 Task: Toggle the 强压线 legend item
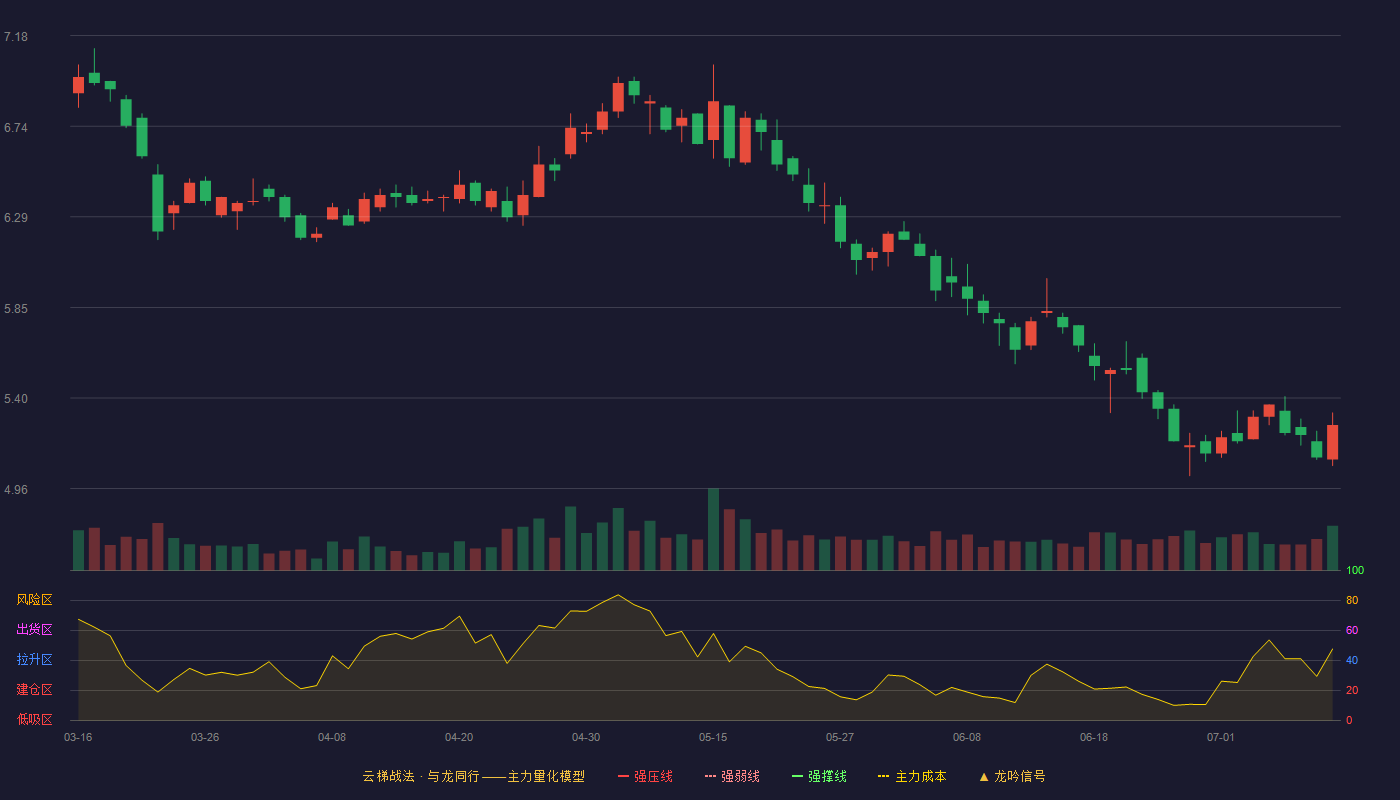(x=645, y=776)
